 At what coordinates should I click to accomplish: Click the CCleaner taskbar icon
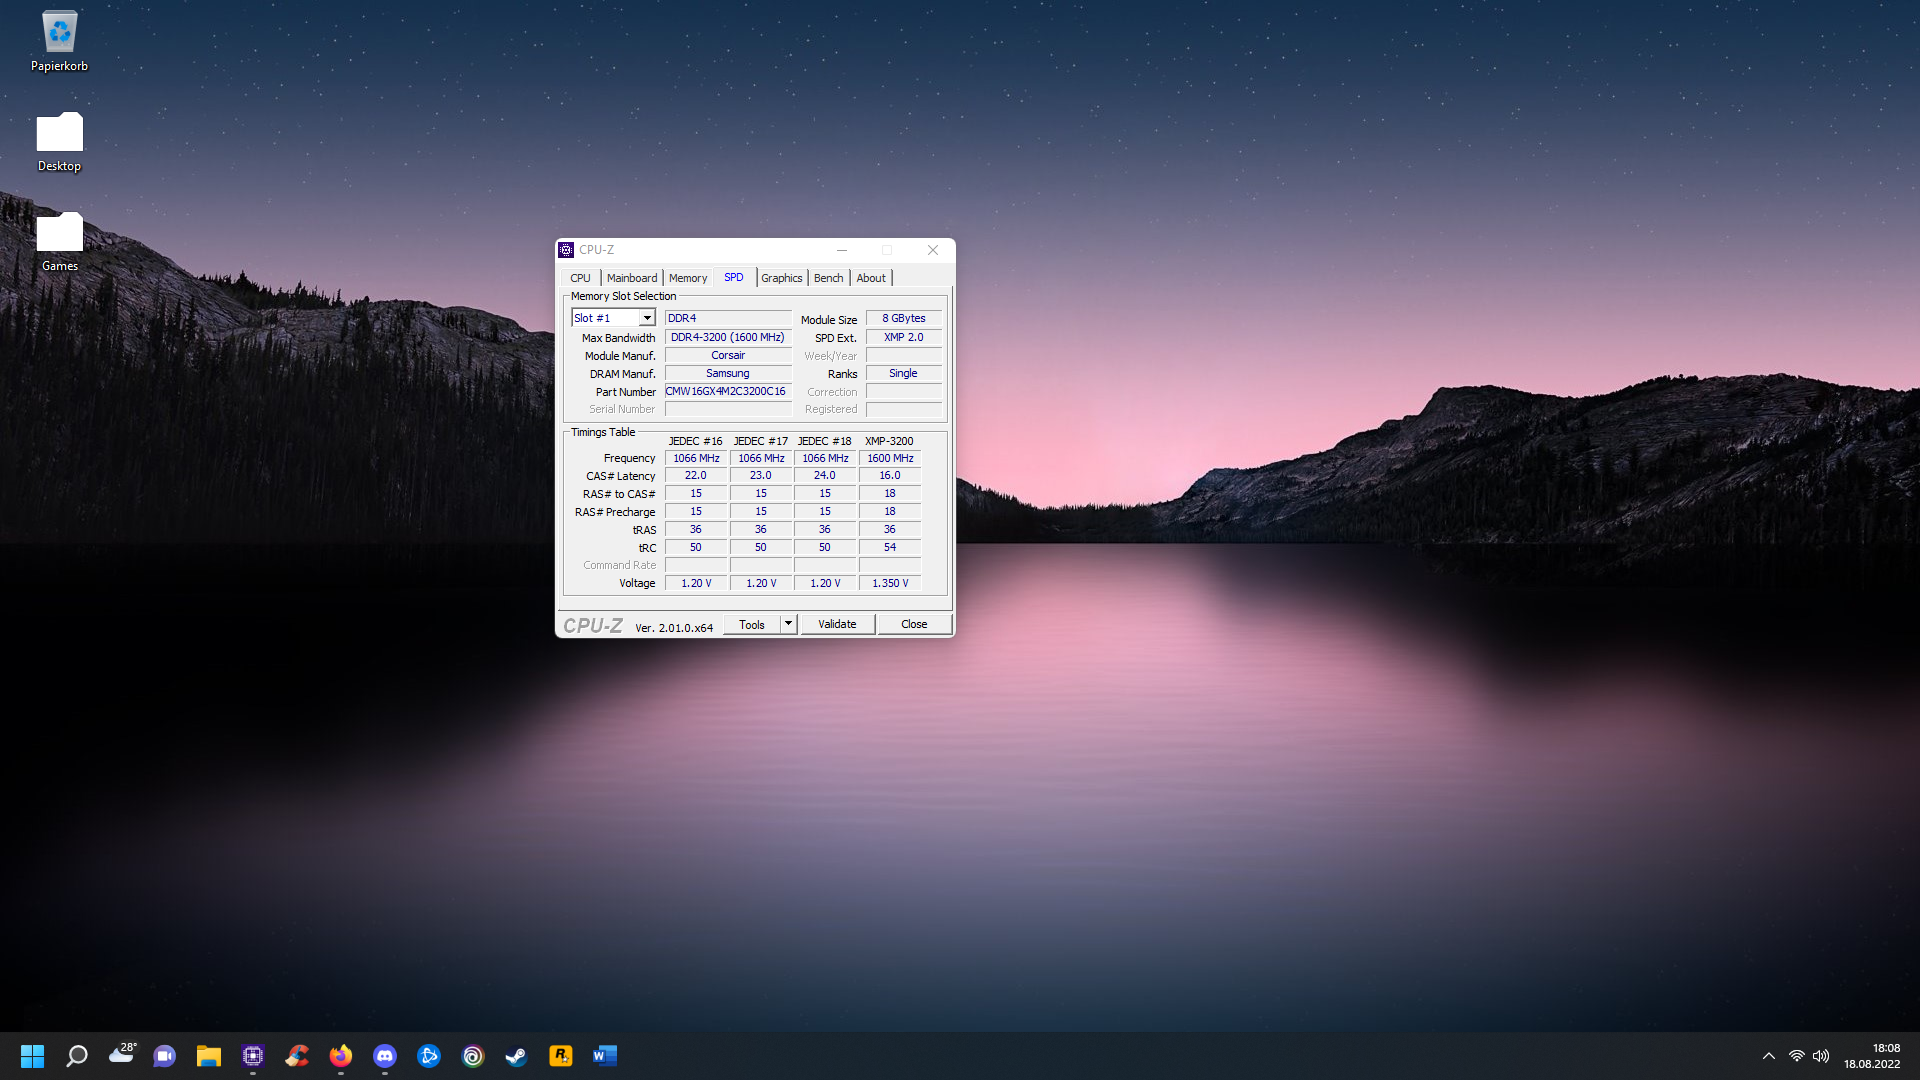click(x=297, y=1056)
